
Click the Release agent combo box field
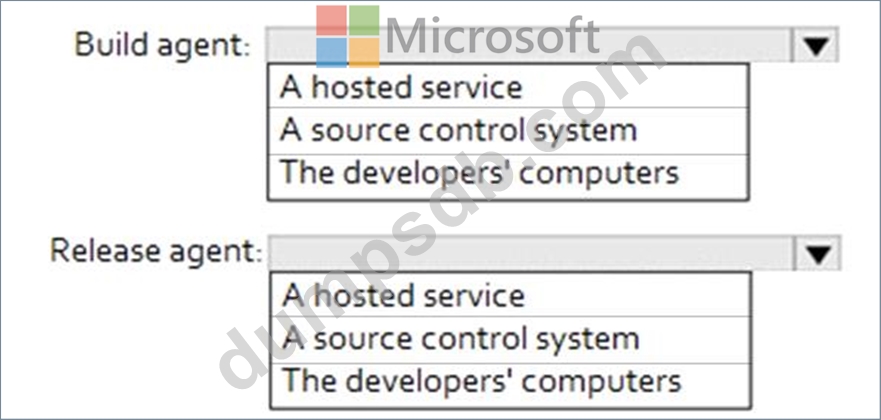[x=530, y=253]
